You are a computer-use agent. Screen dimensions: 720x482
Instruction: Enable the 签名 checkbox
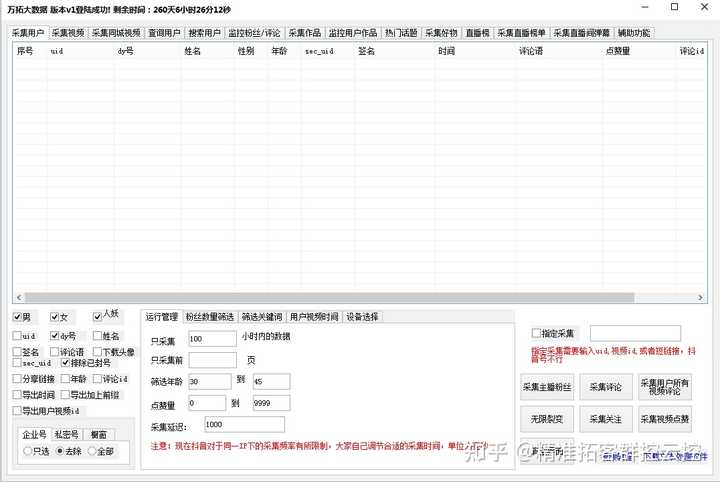click(x=17, y=352)
